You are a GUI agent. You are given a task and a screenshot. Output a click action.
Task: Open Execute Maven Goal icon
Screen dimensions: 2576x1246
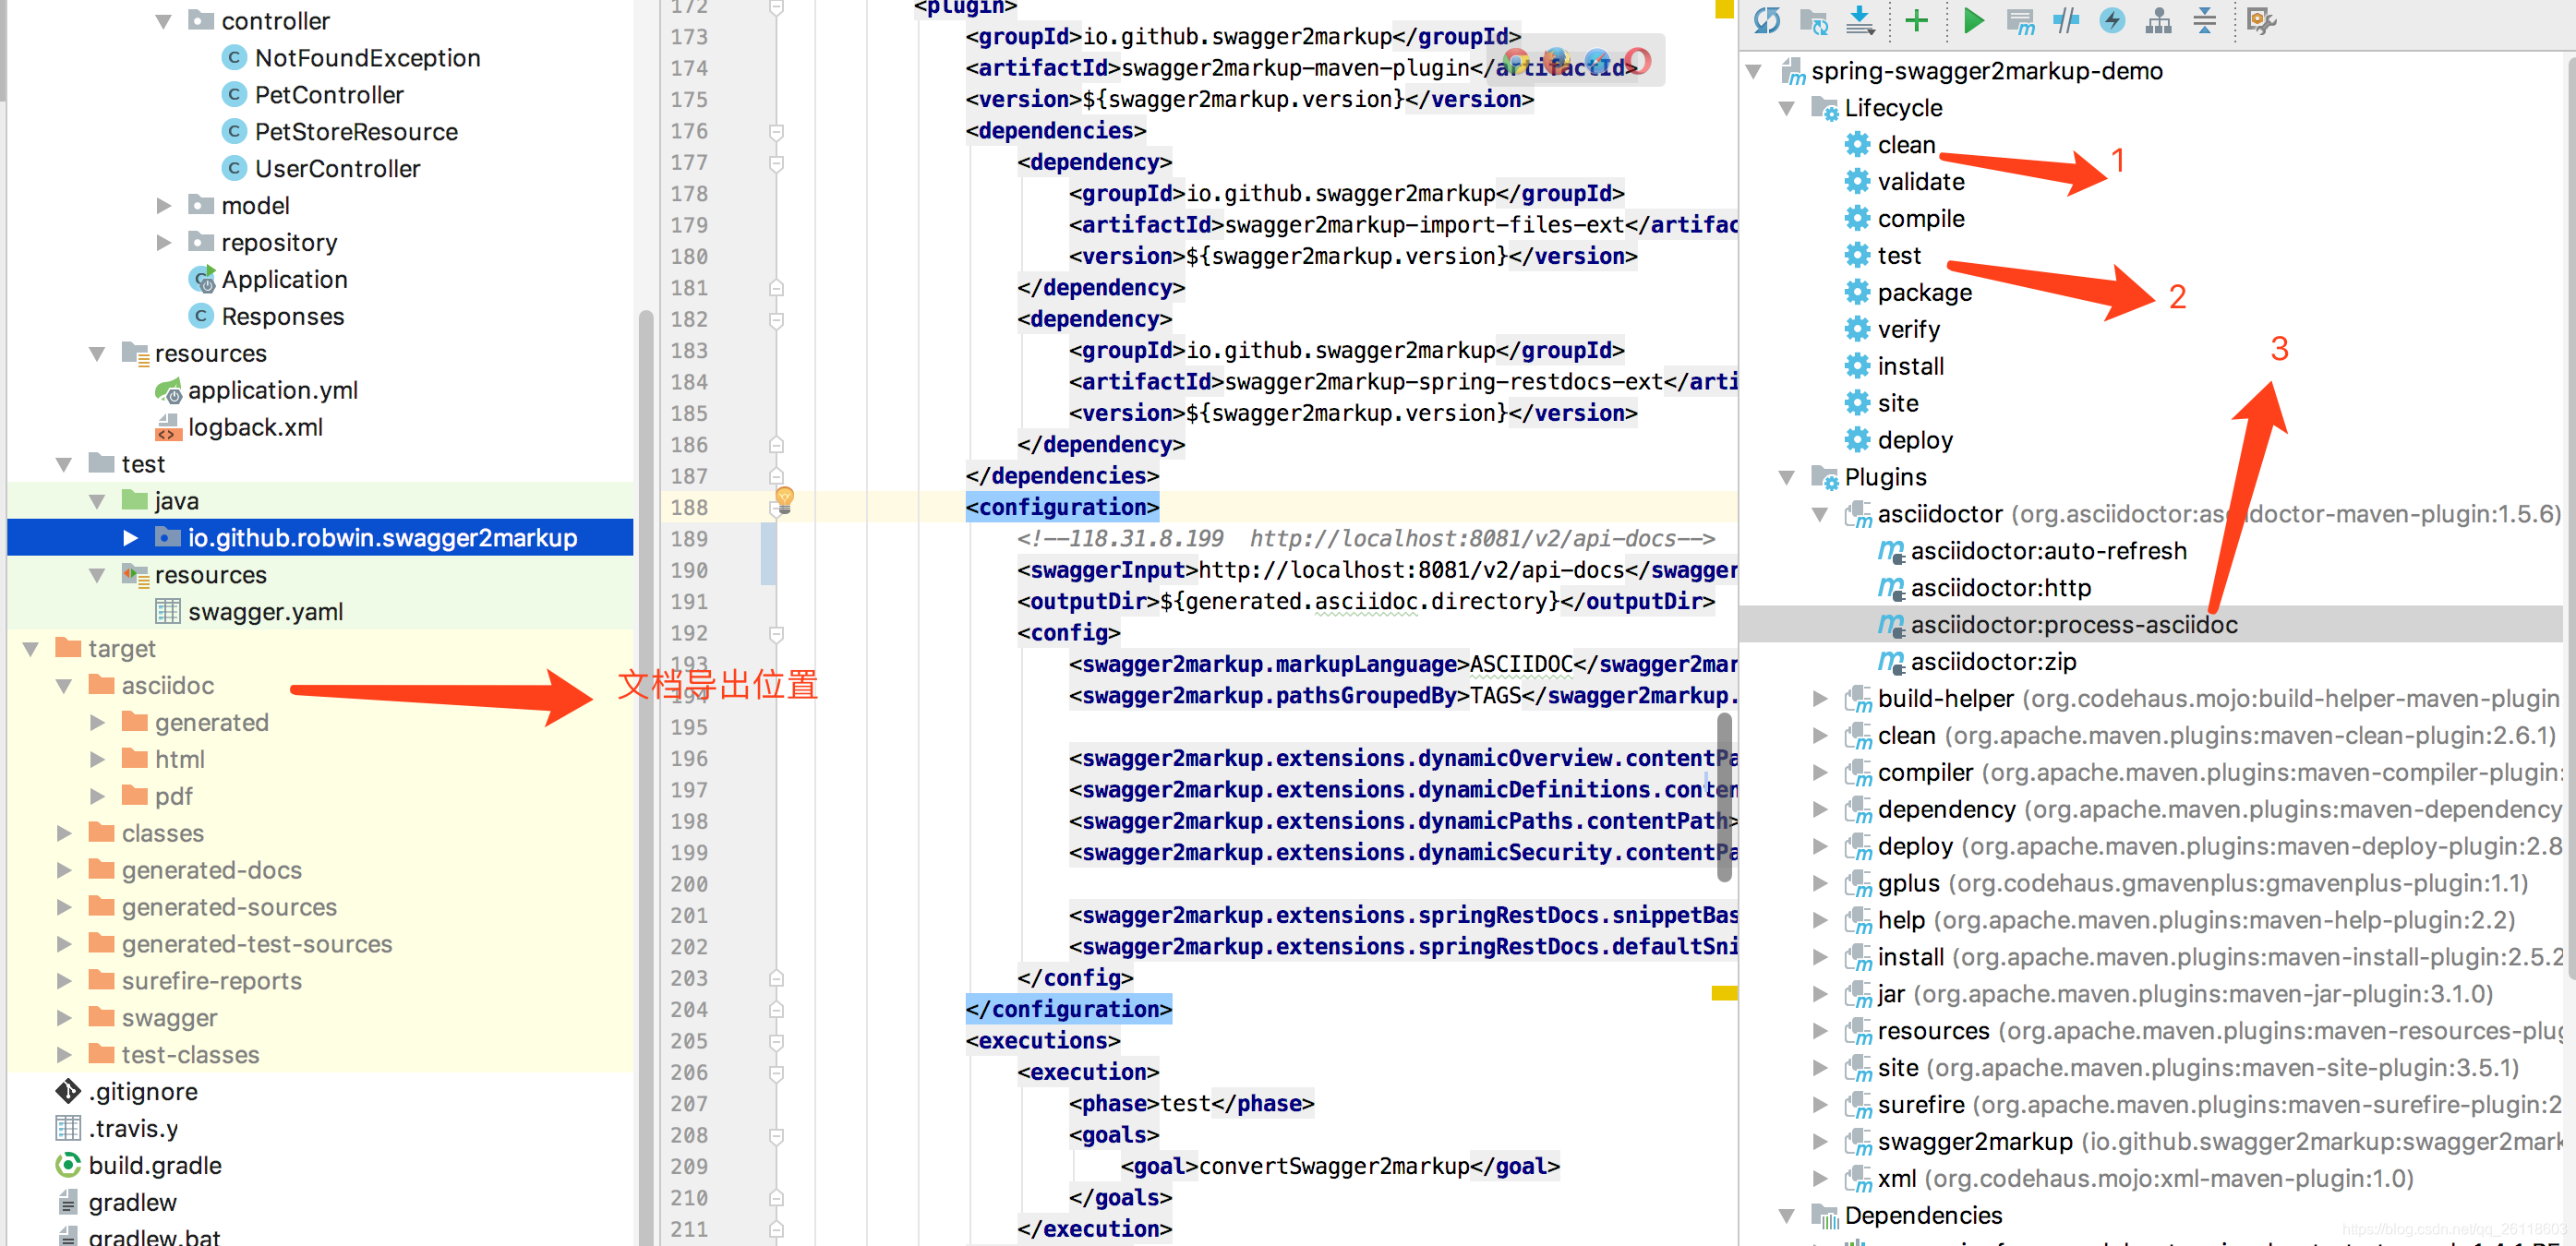point(2020,20)
